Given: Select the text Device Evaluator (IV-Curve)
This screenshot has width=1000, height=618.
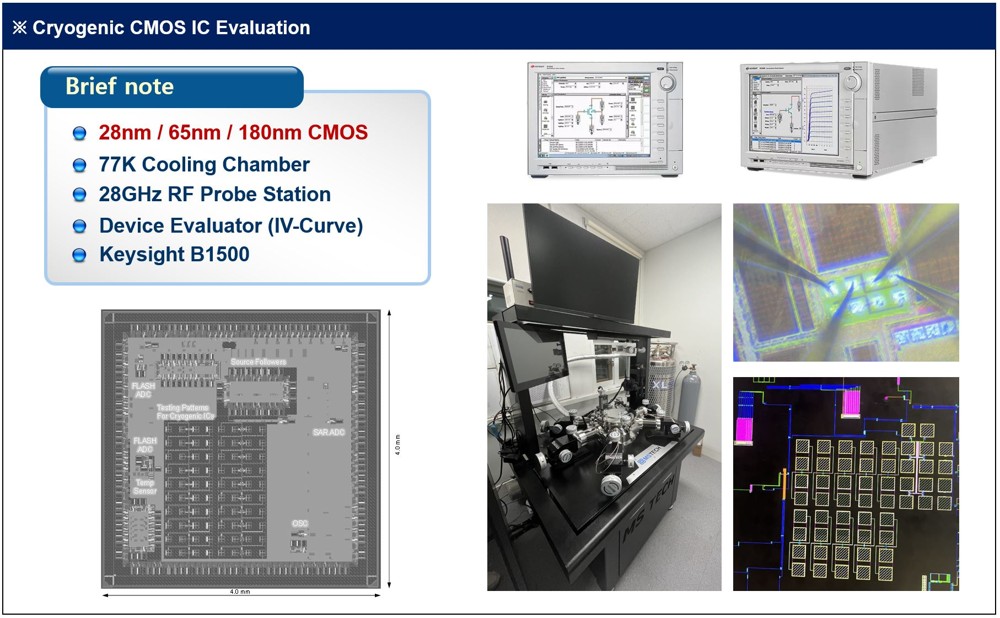Looking at the screenshot, I should [x=231, y=226].
